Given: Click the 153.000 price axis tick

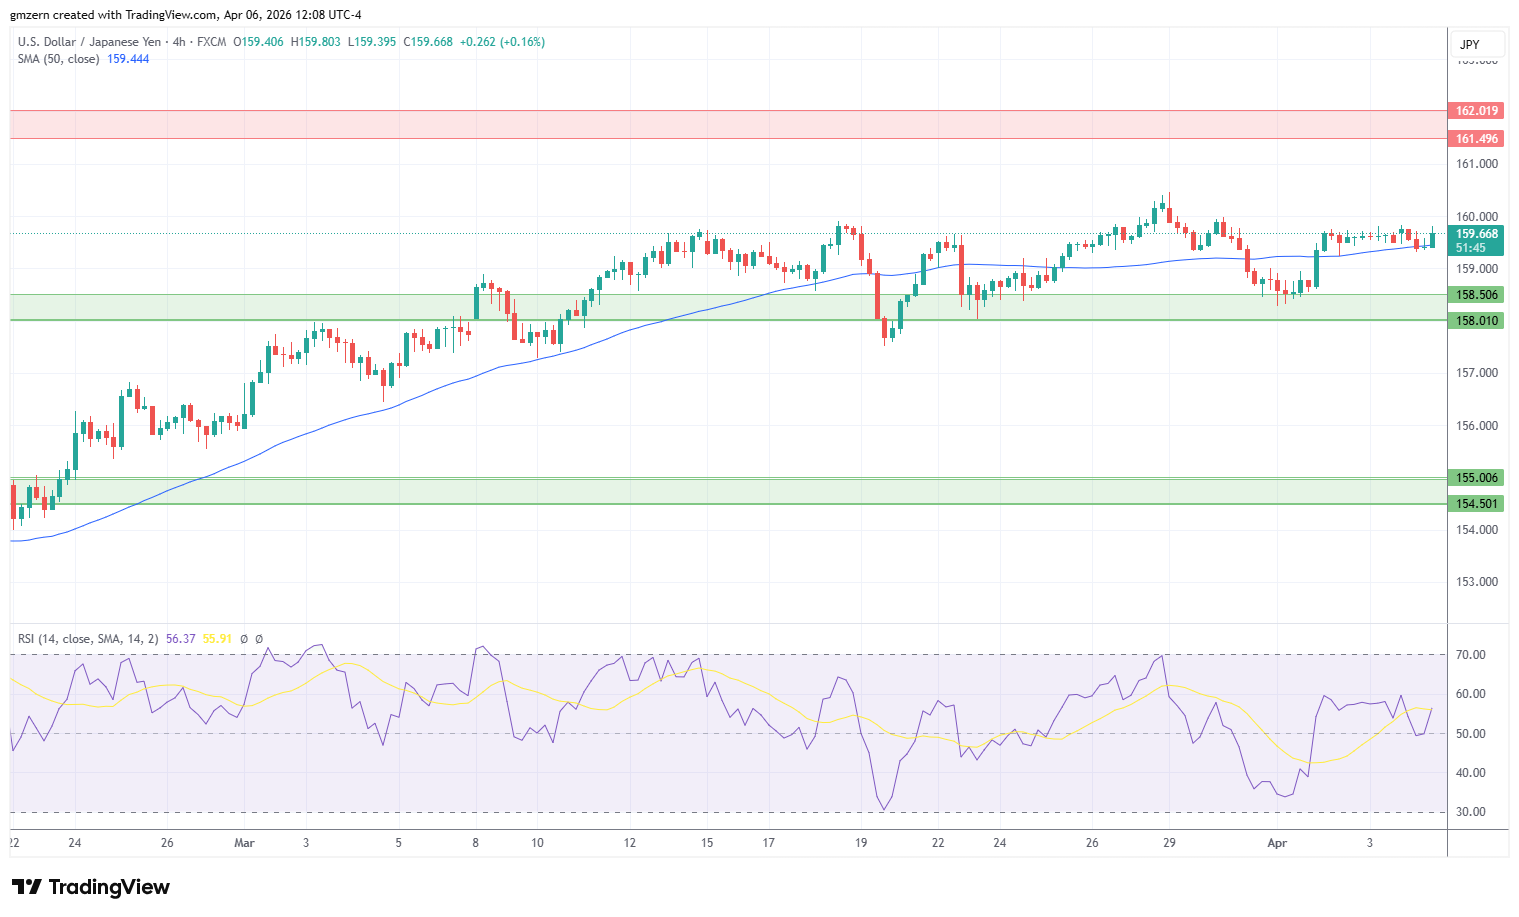Looking at the screenshot, I should (1477, 582).
